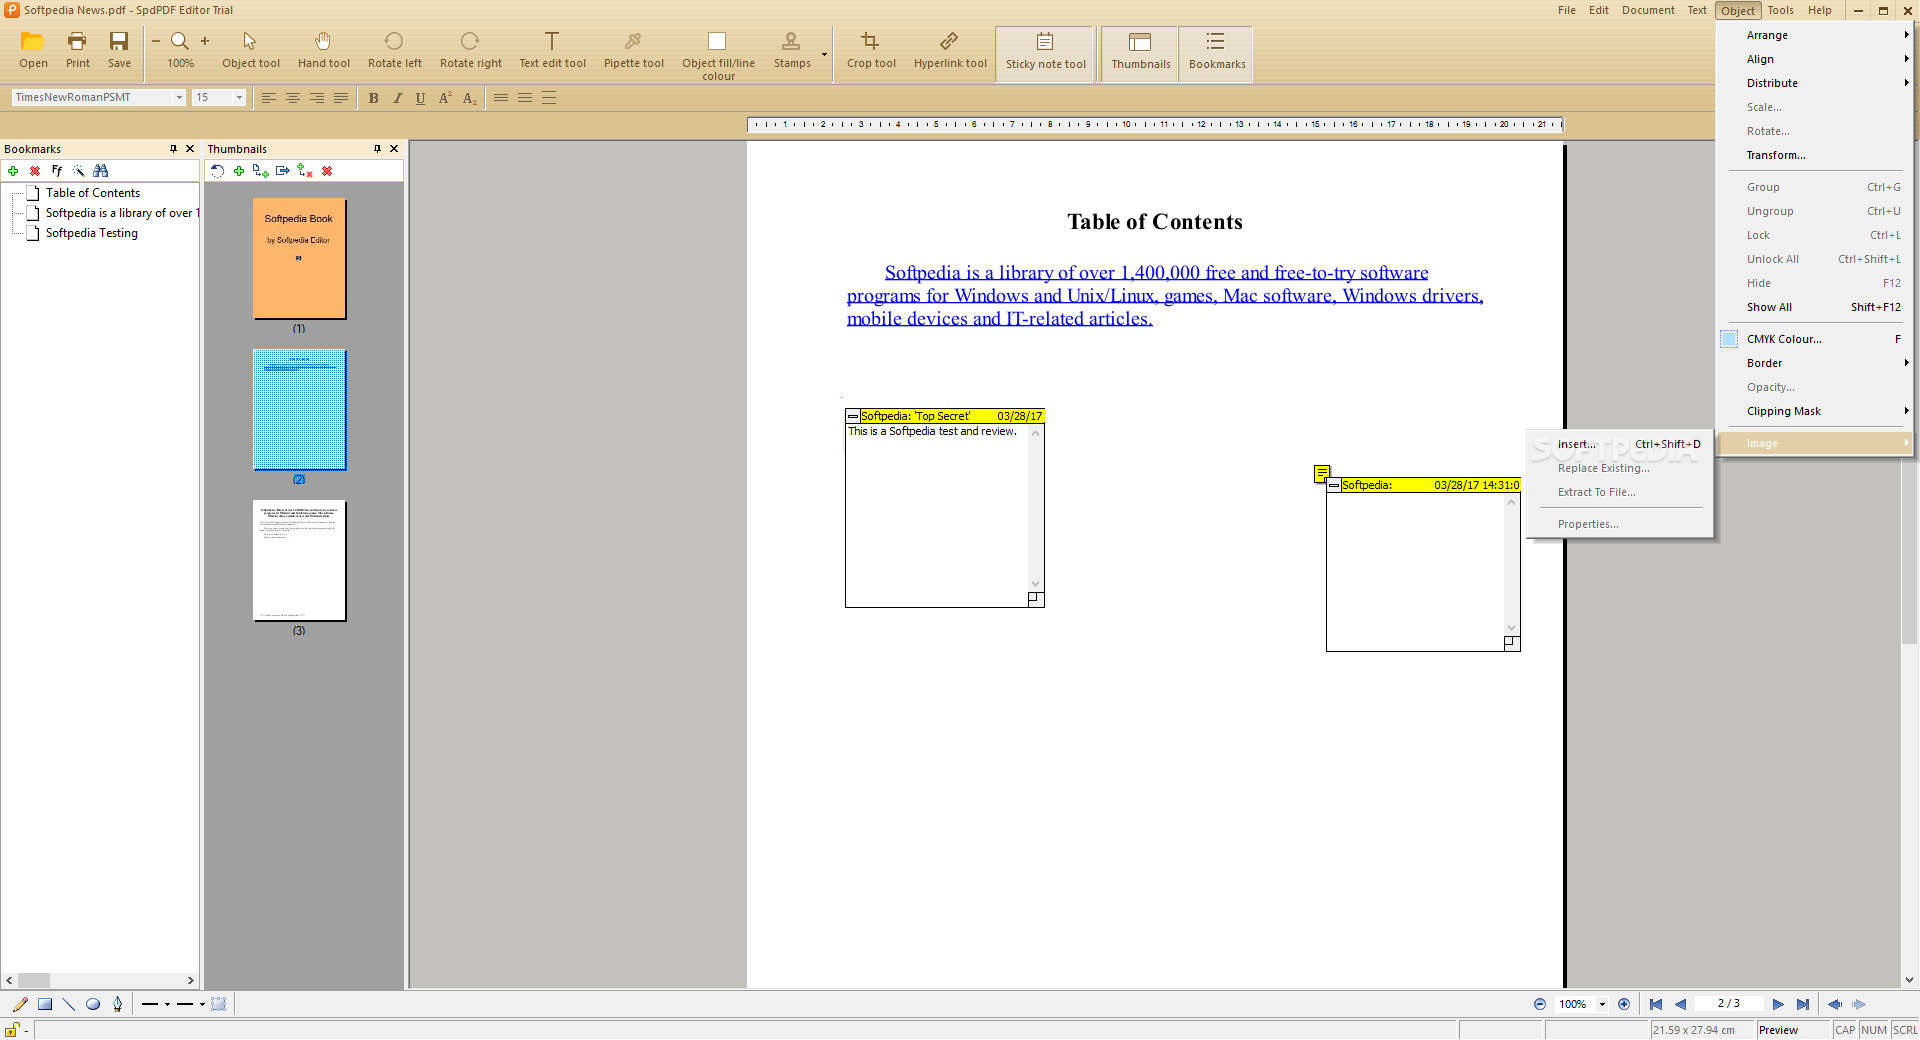Expand the Distribute submenu
Image resolution: width=1920 pixels, height=1040 pixels.
[1814, 83]
